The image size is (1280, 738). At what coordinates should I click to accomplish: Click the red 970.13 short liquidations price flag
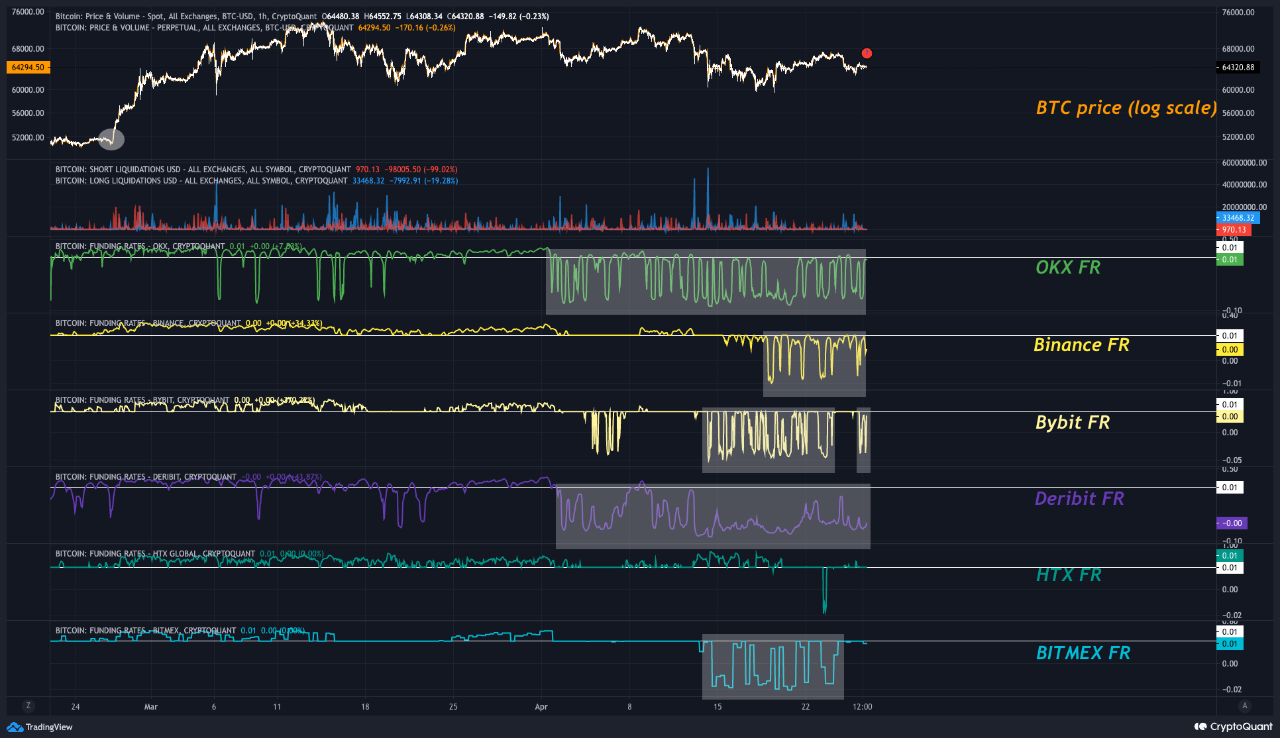click(1234, 229)
